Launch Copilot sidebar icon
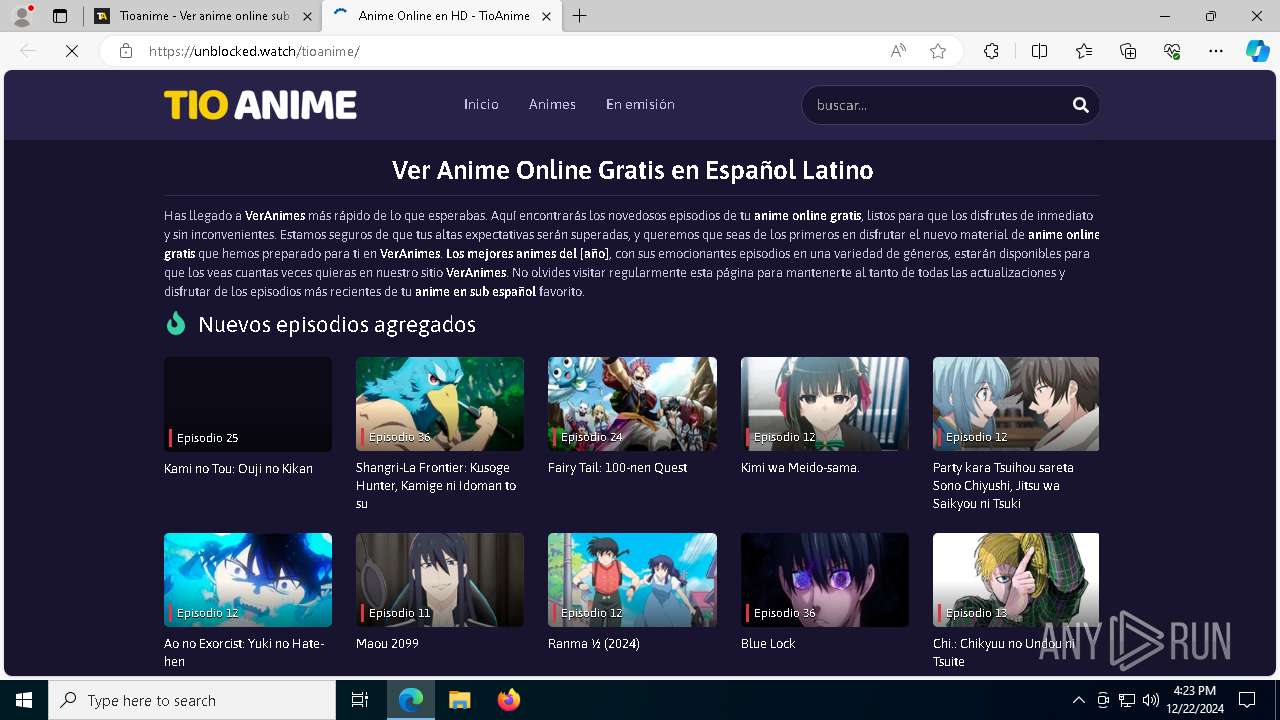 (1257, 51)
